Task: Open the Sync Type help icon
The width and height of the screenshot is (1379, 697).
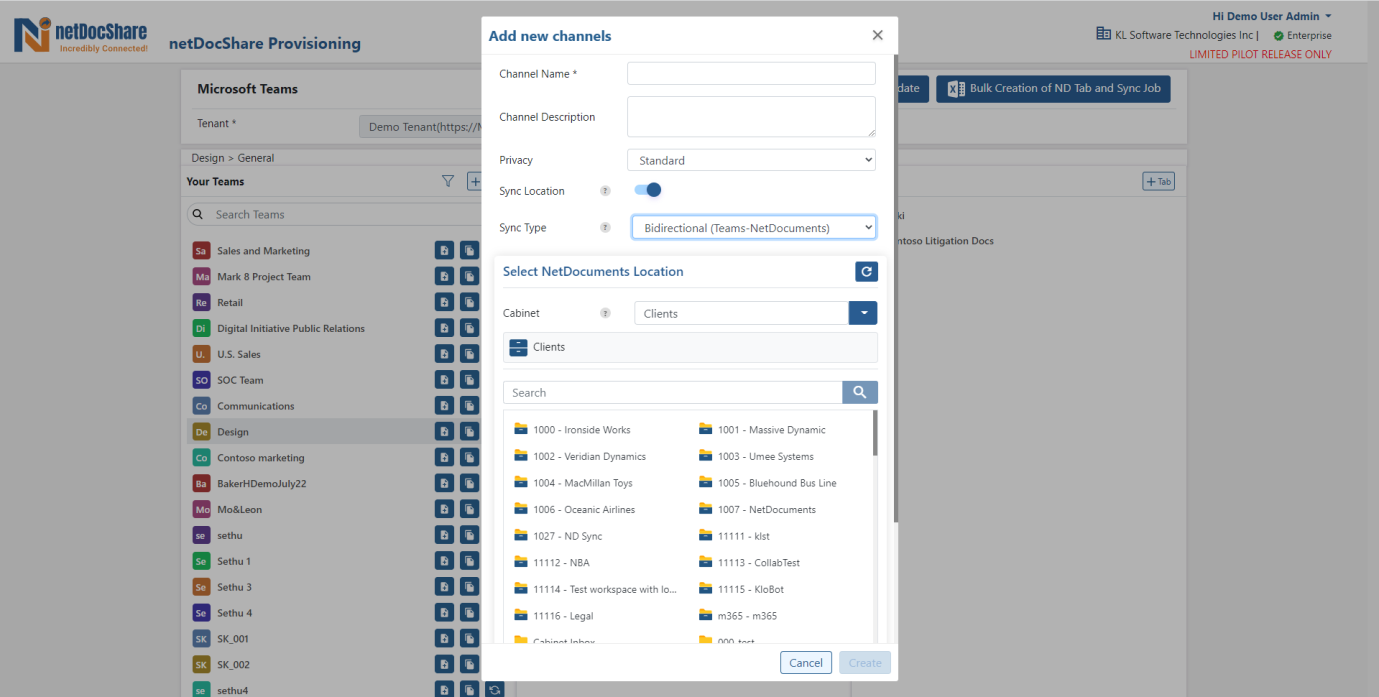Action: (x=605, y=228)
